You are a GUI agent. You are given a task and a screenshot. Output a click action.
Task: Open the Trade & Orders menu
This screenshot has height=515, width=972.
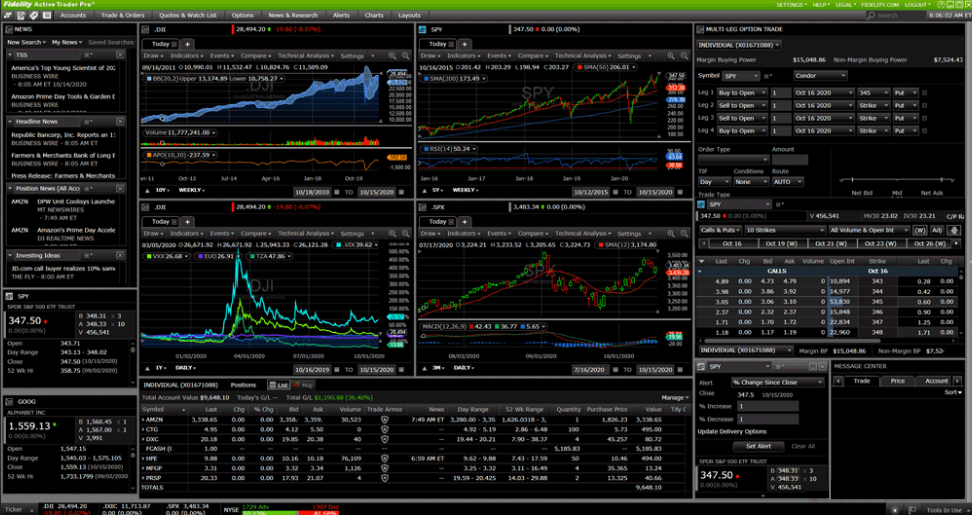pyautogui.click(x=123, y=15)
